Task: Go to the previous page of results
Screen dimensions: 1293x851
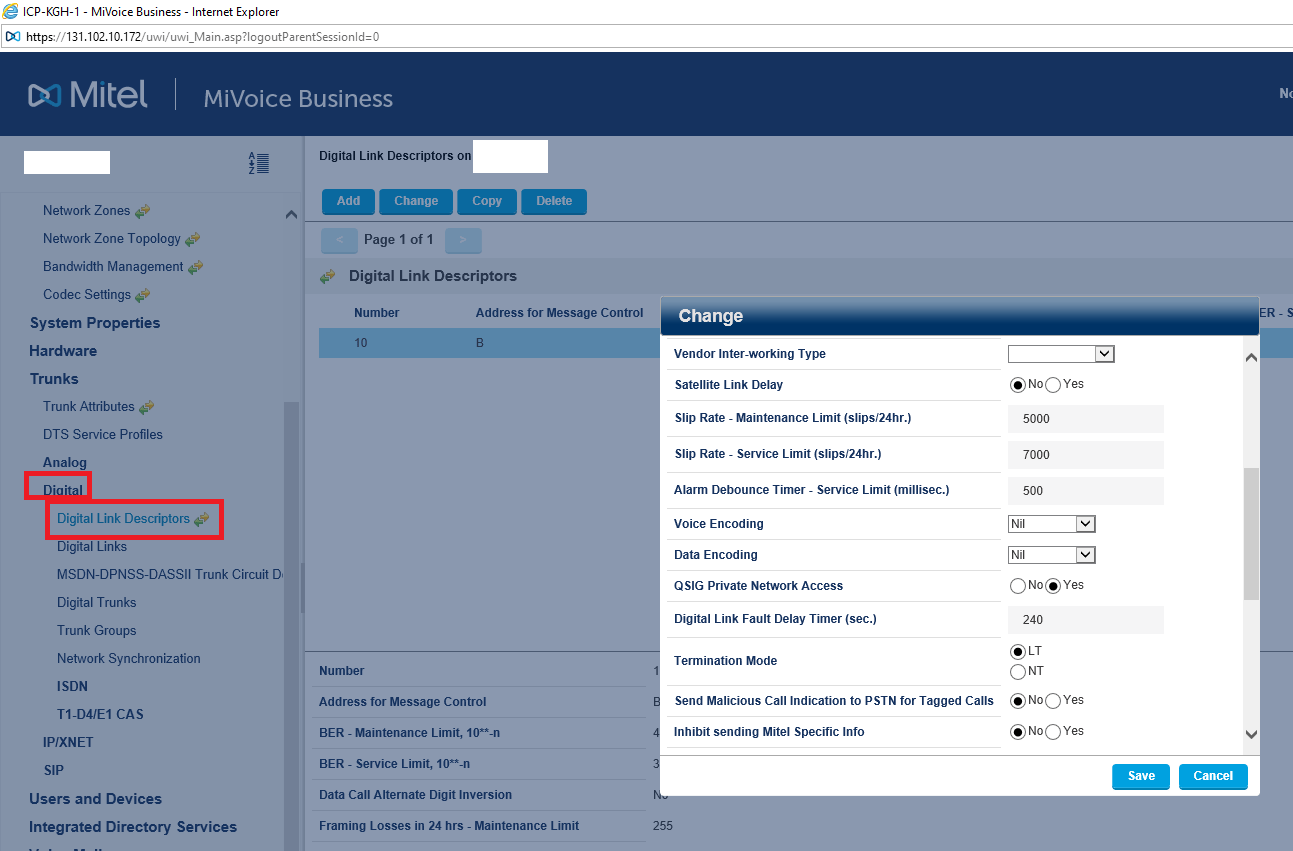Action: pos(339,240)
